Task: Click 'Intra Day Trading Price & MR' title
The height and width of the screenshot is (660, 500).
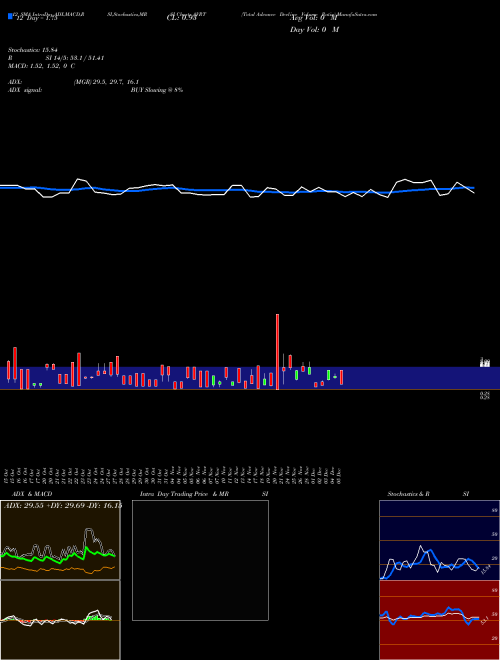Action: tap(184, 494)
